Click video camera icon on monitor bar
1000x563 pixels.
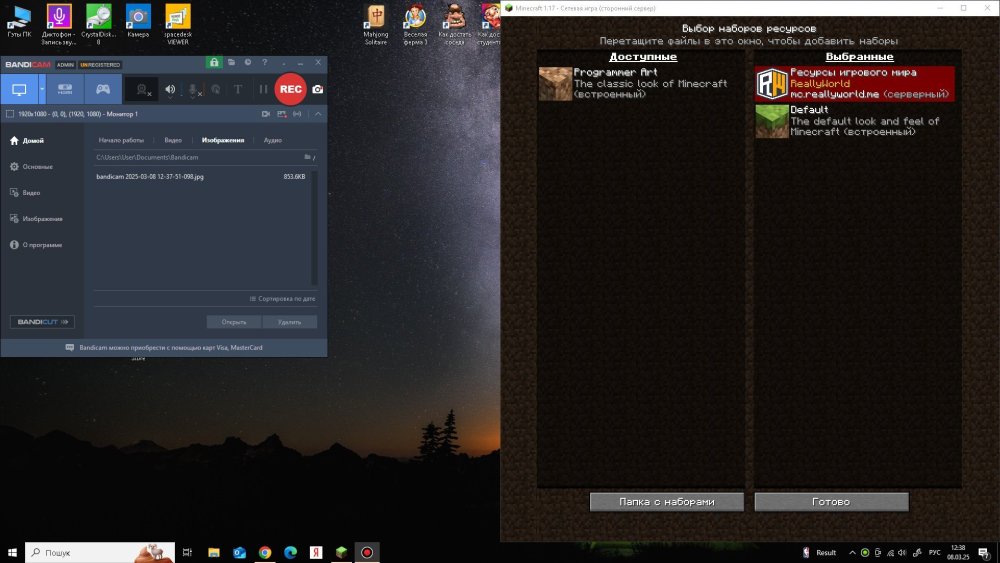tap(266, 114)
